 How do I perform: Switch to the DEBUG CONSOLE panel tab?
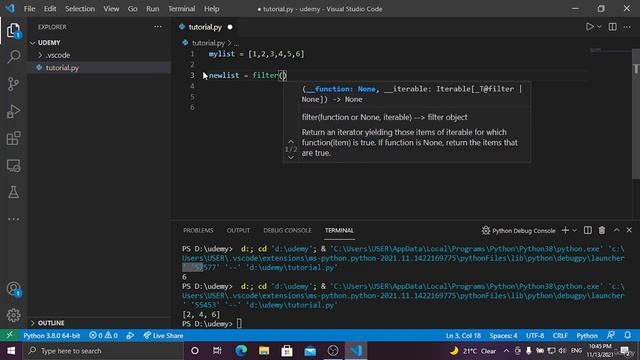[287, 231]
